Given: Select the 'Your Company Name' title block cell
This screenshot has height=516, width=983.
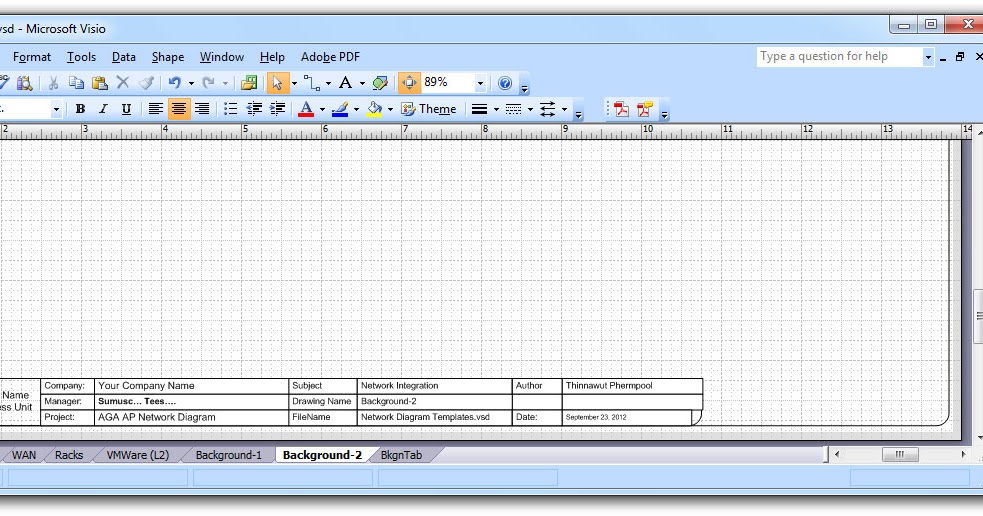Looking at the screenshot, I should click(191, 386).
